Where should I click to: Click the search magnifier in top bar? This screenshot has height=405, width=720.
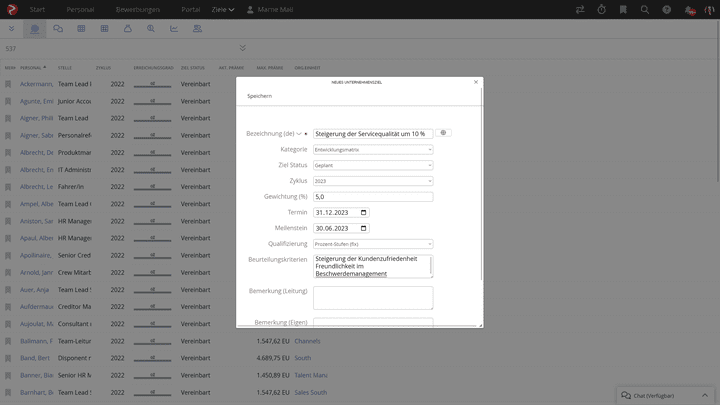(x=645, y=9)
